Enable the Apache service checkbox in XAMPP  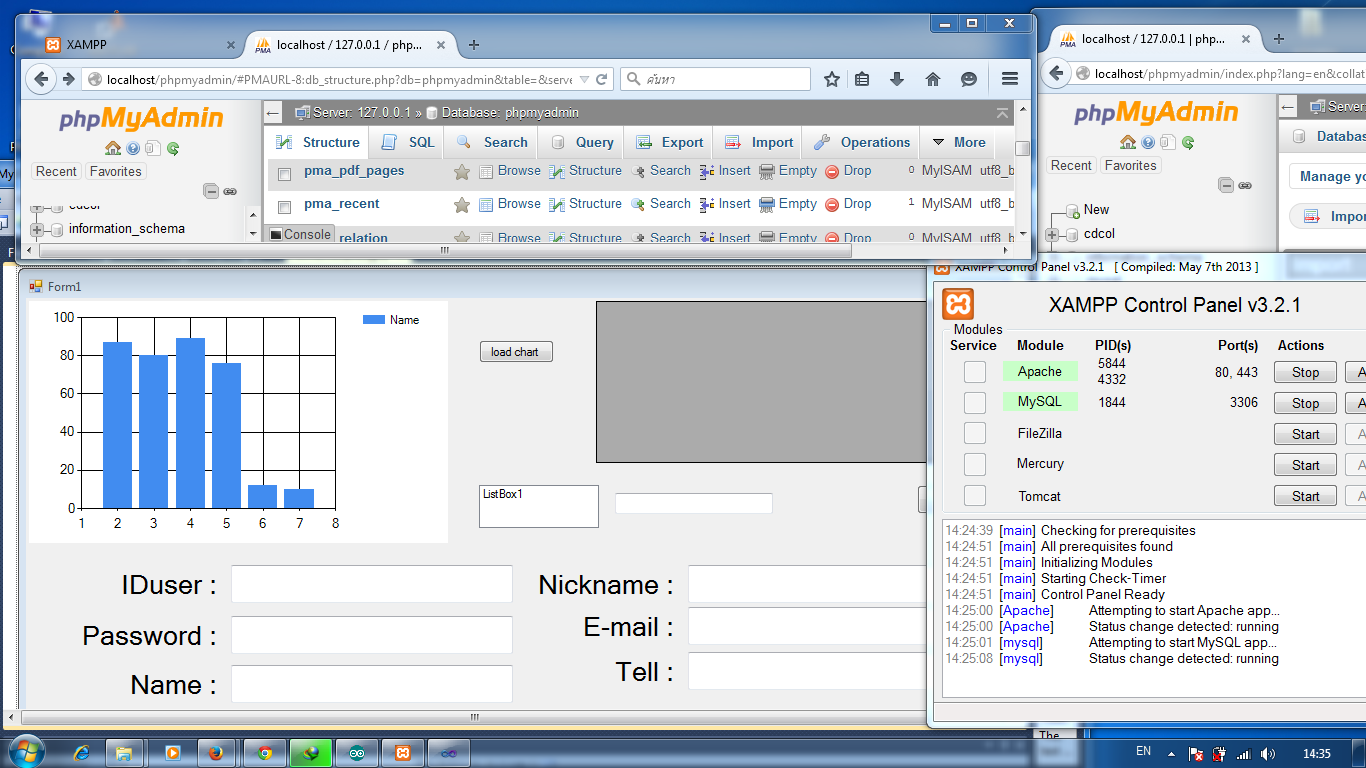click(974, 371)
